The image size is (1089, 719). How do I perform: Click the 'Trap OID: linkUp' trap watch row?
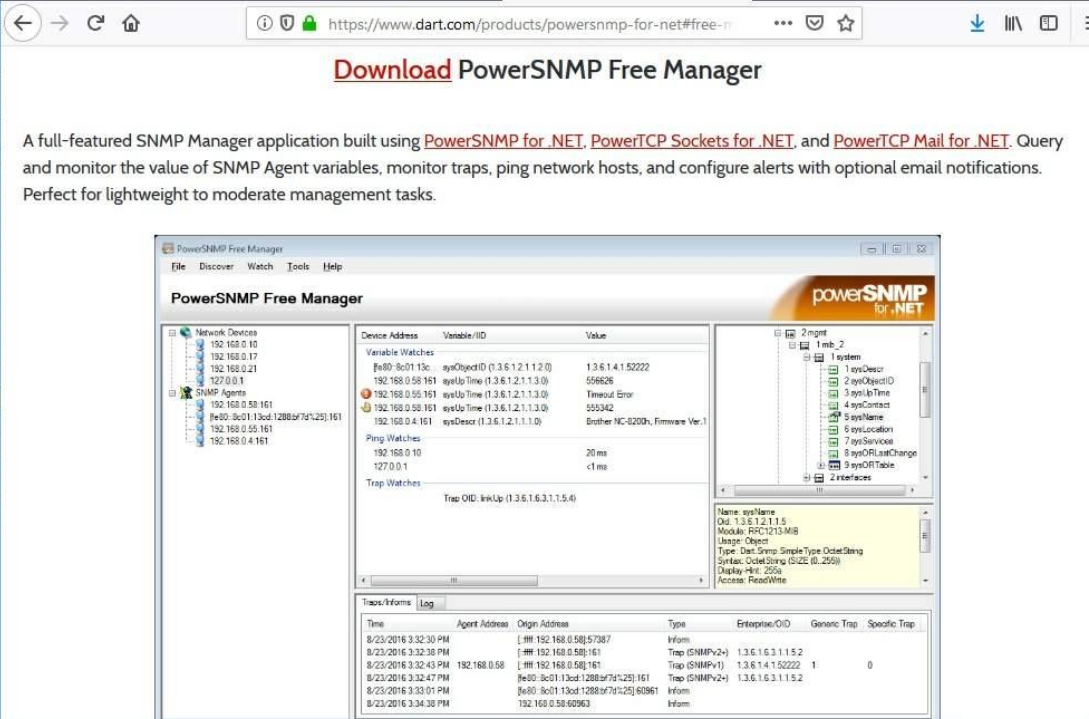click(509, 498)
